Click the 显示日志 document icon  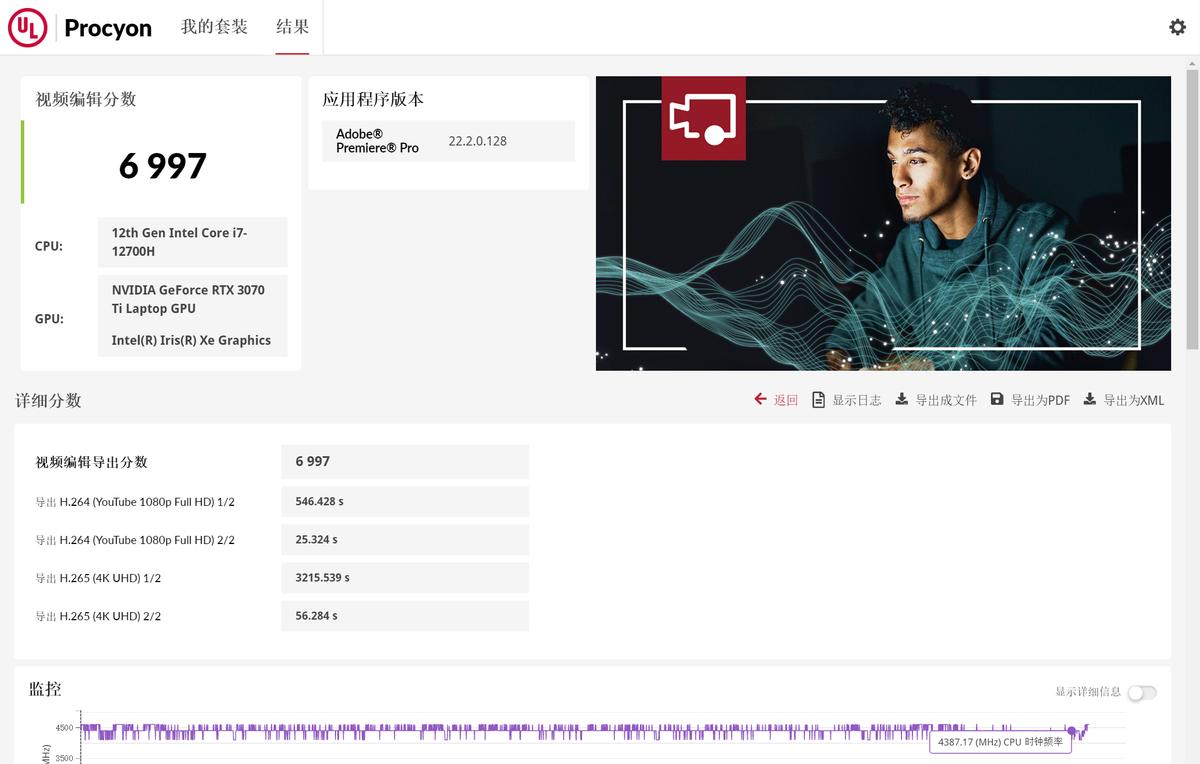(816, 399)
